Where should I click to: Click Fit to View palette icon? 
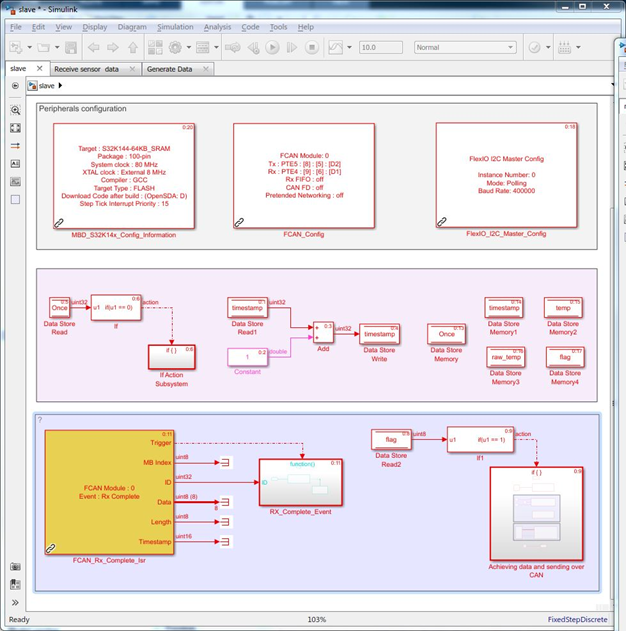pyautogui.click(x=15, y=128)
